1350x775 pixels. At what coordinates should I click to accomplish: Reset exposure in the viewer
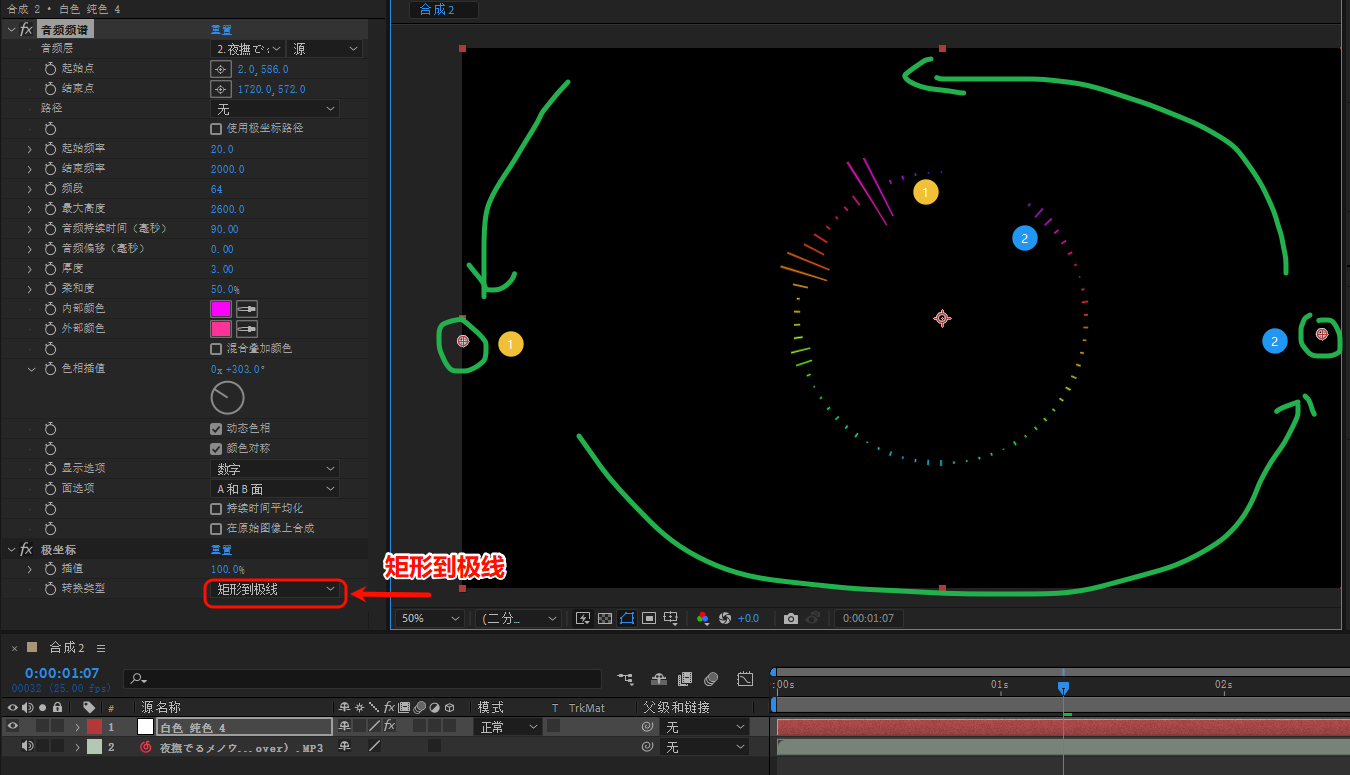[726, 618]
